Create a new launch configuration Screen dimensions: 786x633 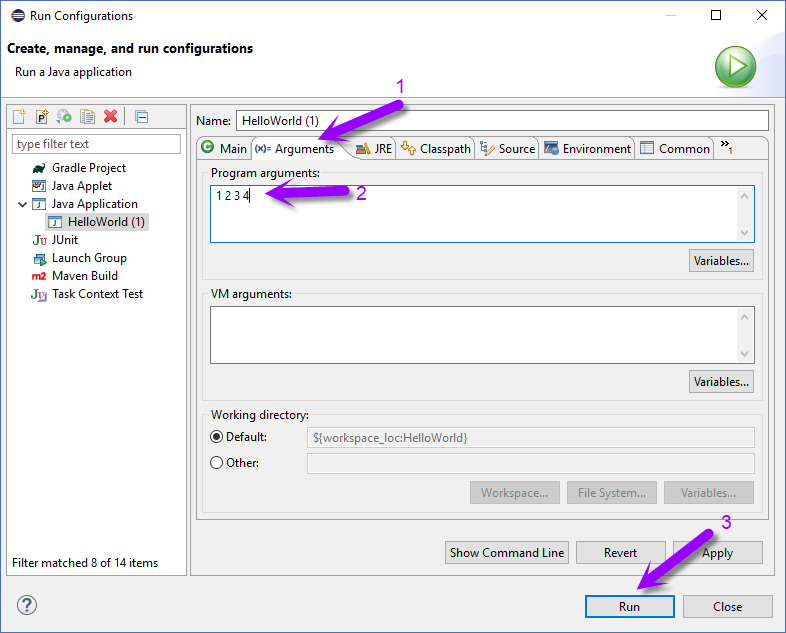point(20,117)
